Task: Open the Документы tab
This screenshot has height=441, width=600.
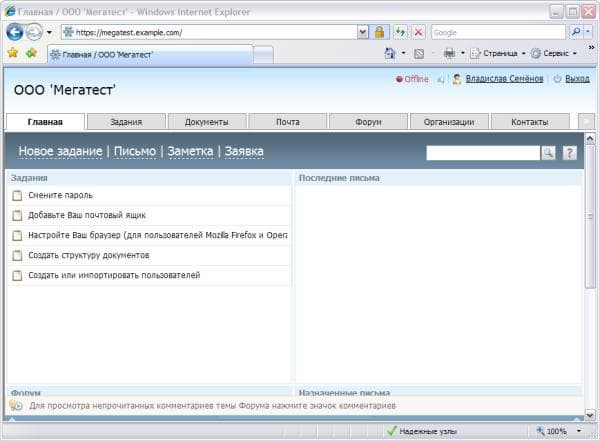Action: (207, 122)
